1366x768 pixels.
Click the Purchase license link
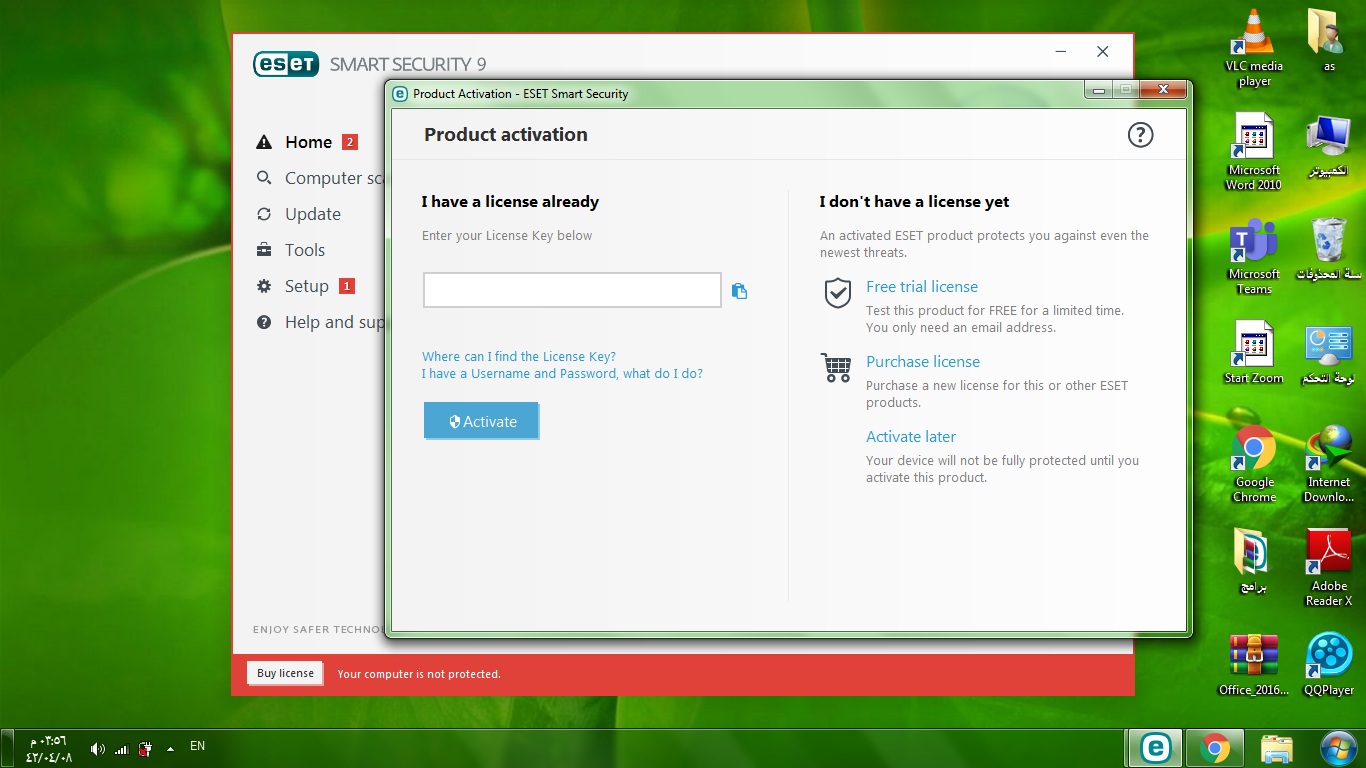click(x=923, y=361)
